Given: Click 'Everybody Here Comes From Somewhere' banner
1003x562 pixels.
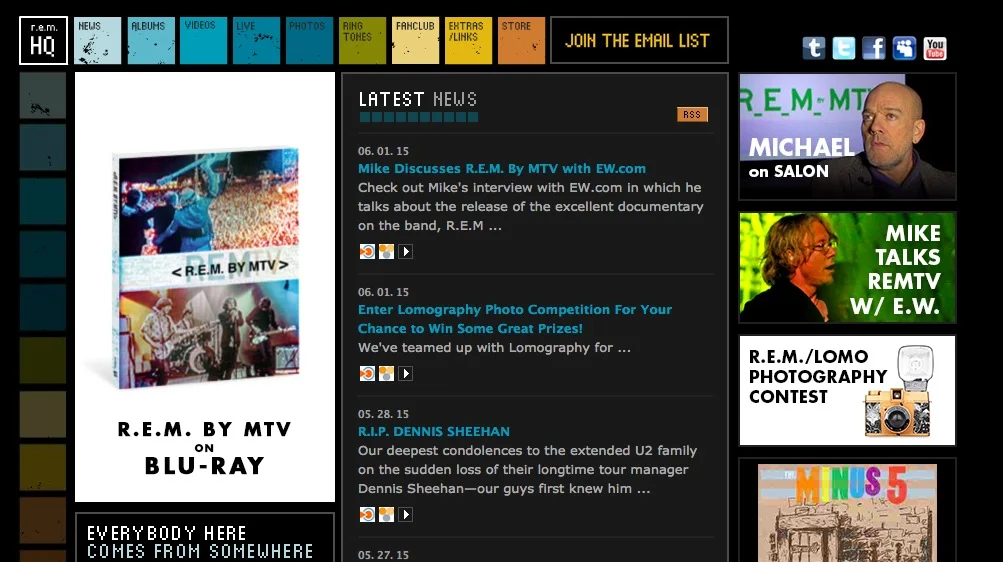Looking at the screenshot, I should click(205, 538).
